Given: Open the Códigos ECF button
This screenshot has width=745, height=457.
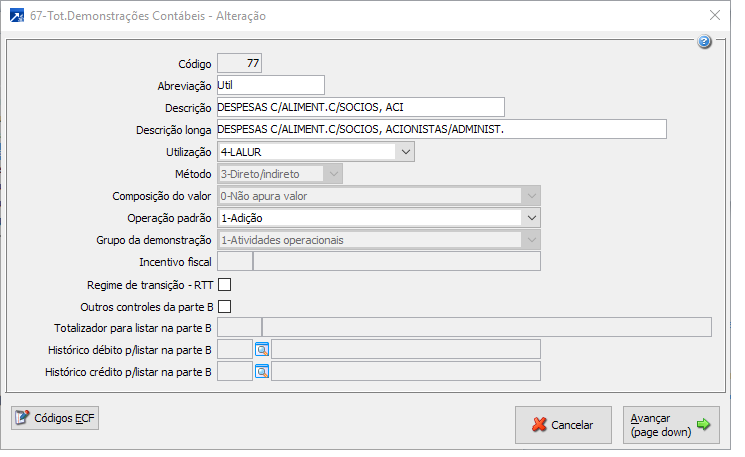Looking at the screenshot, I should point(55,418).
